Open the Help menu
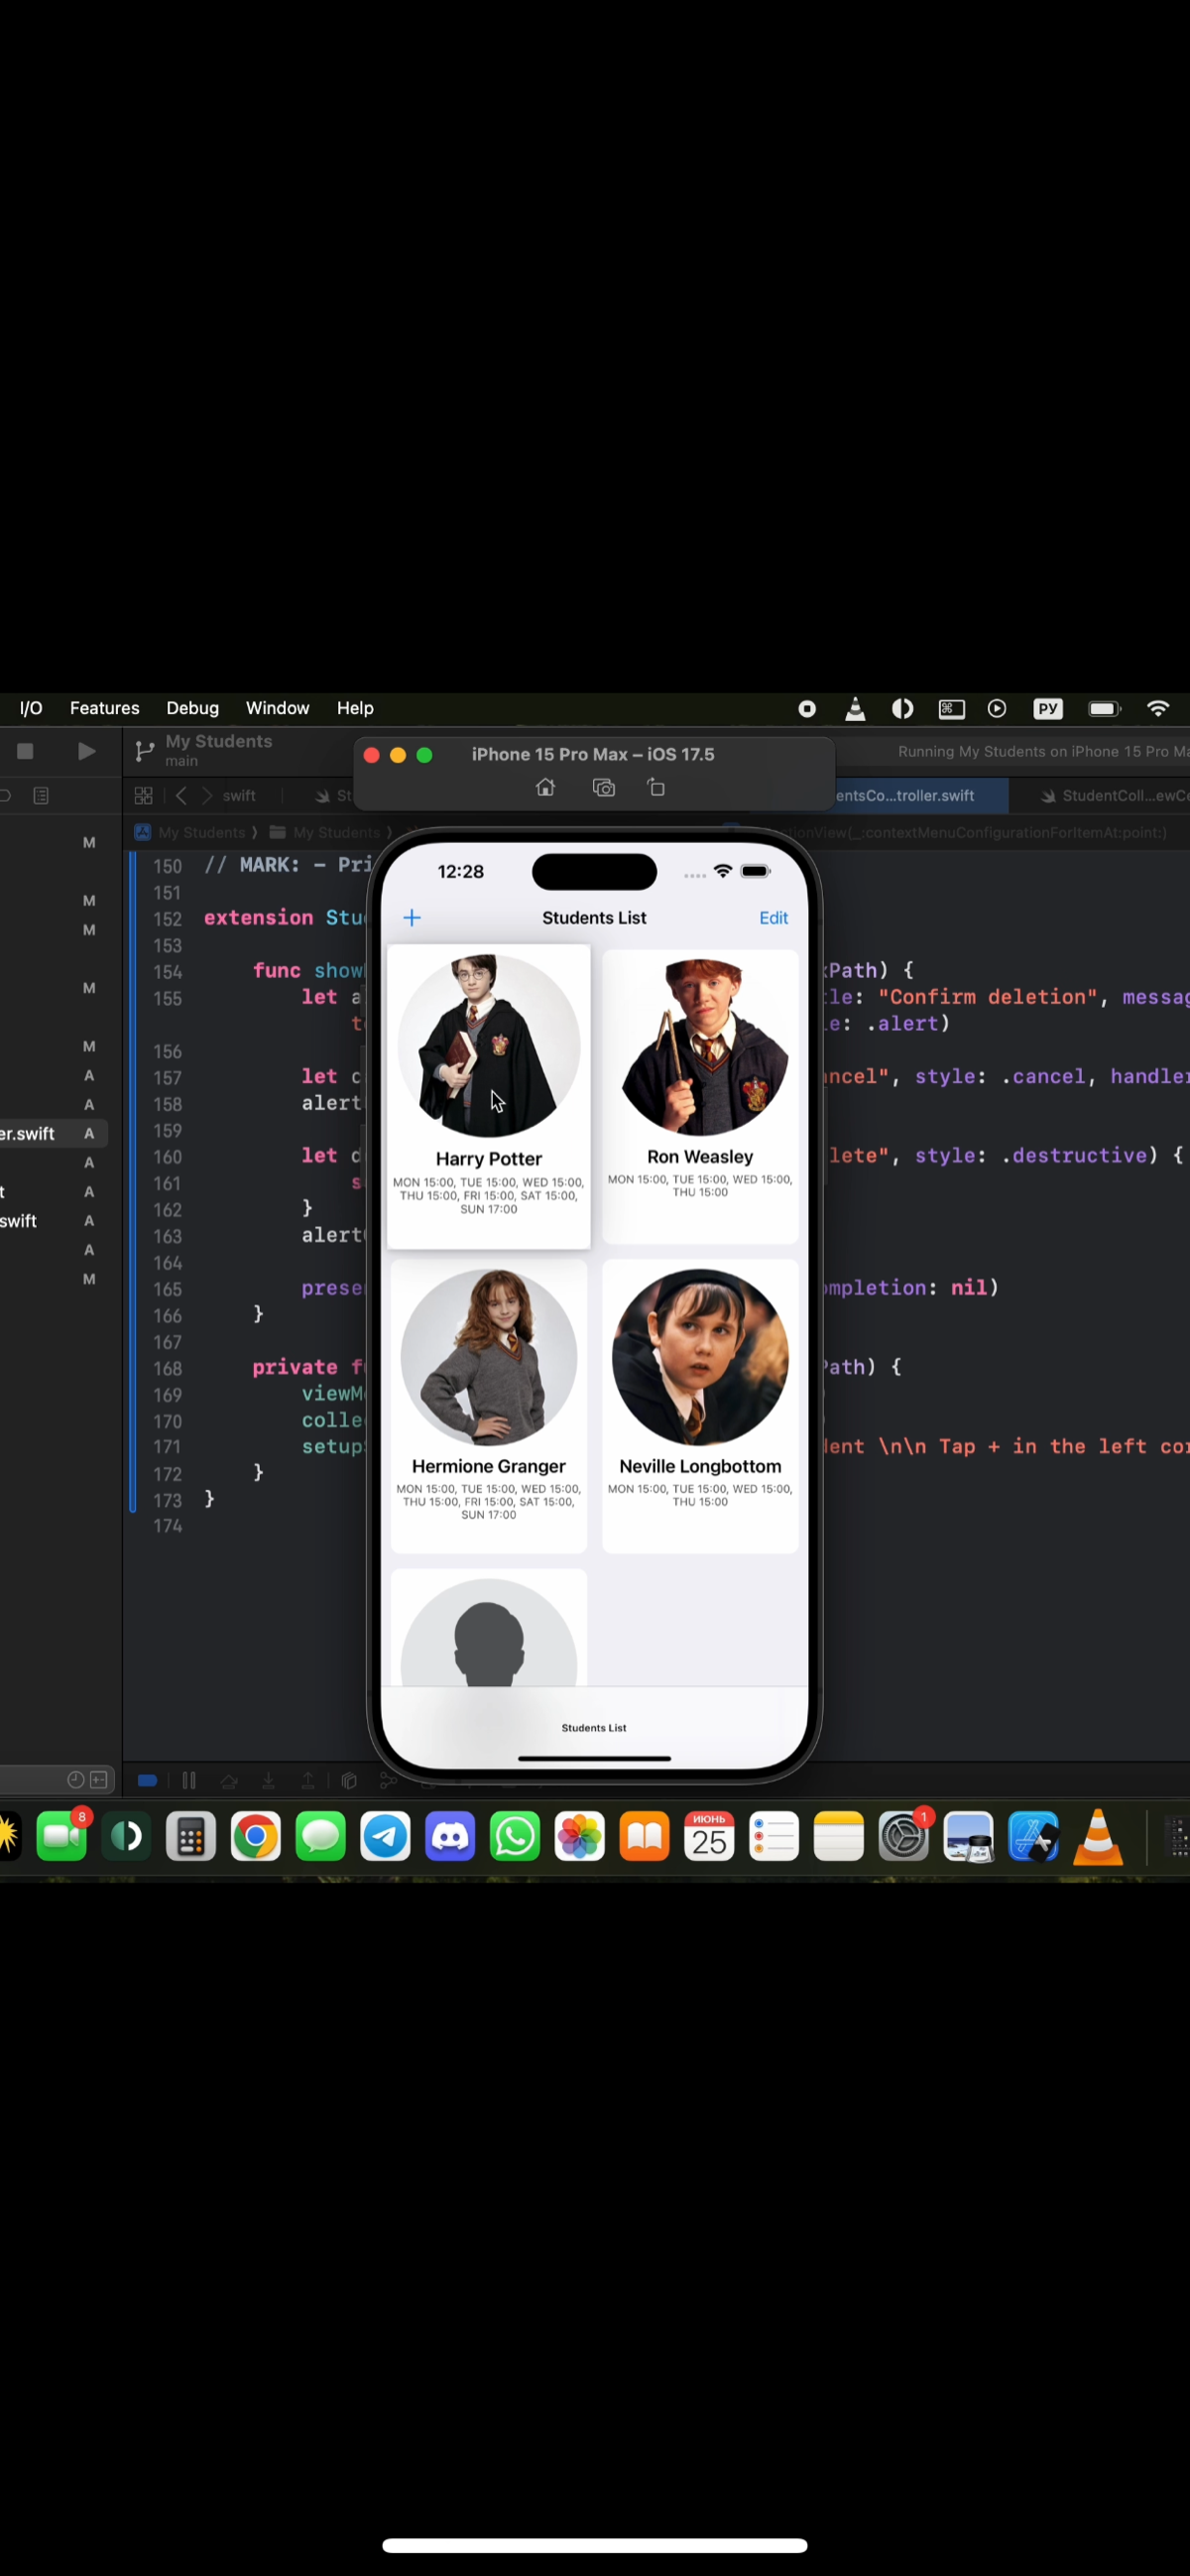This screenshot has width=1190, height=2576. coord(355,708)
